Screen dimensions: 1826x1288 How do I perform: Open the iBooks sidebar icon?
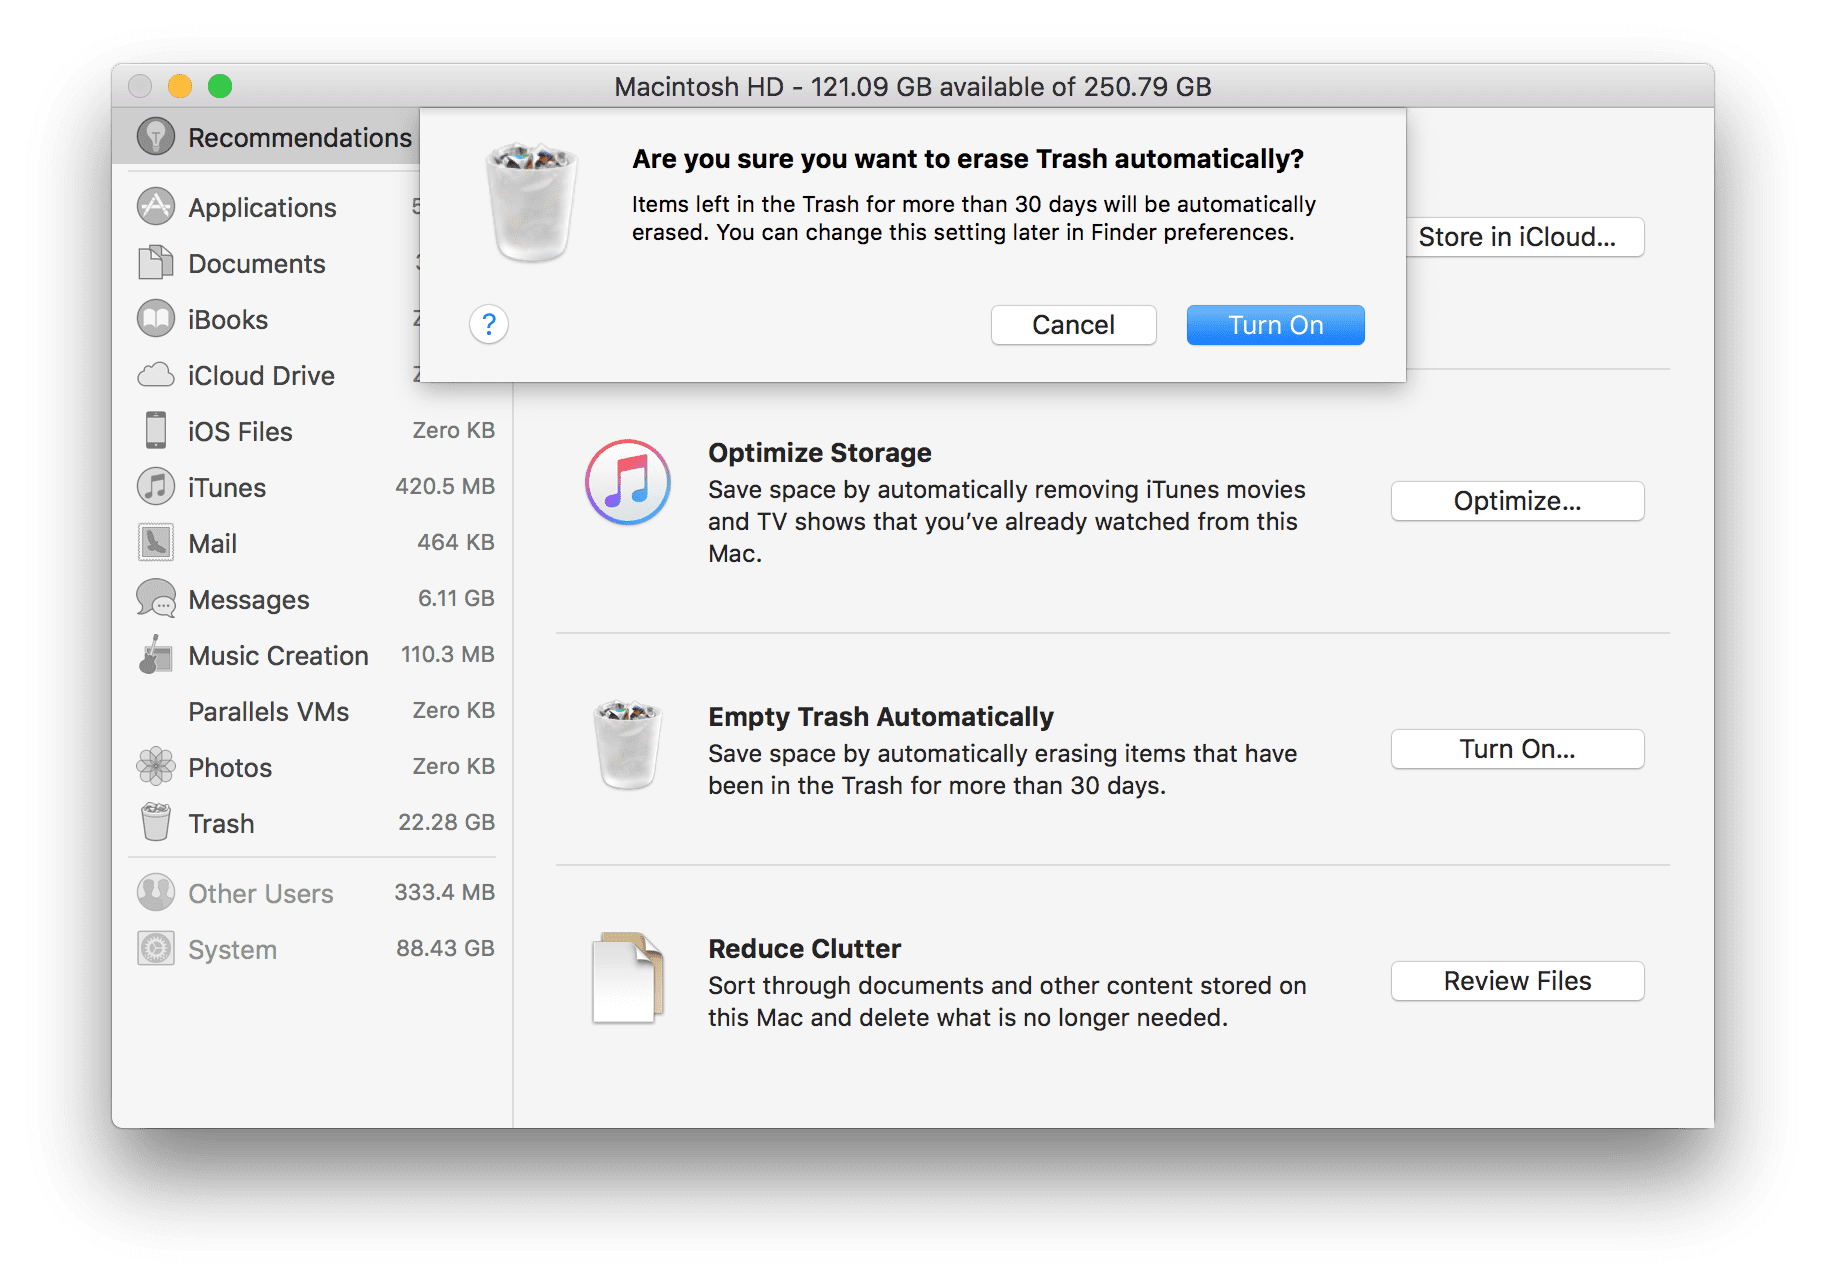[x=155, y=318]
